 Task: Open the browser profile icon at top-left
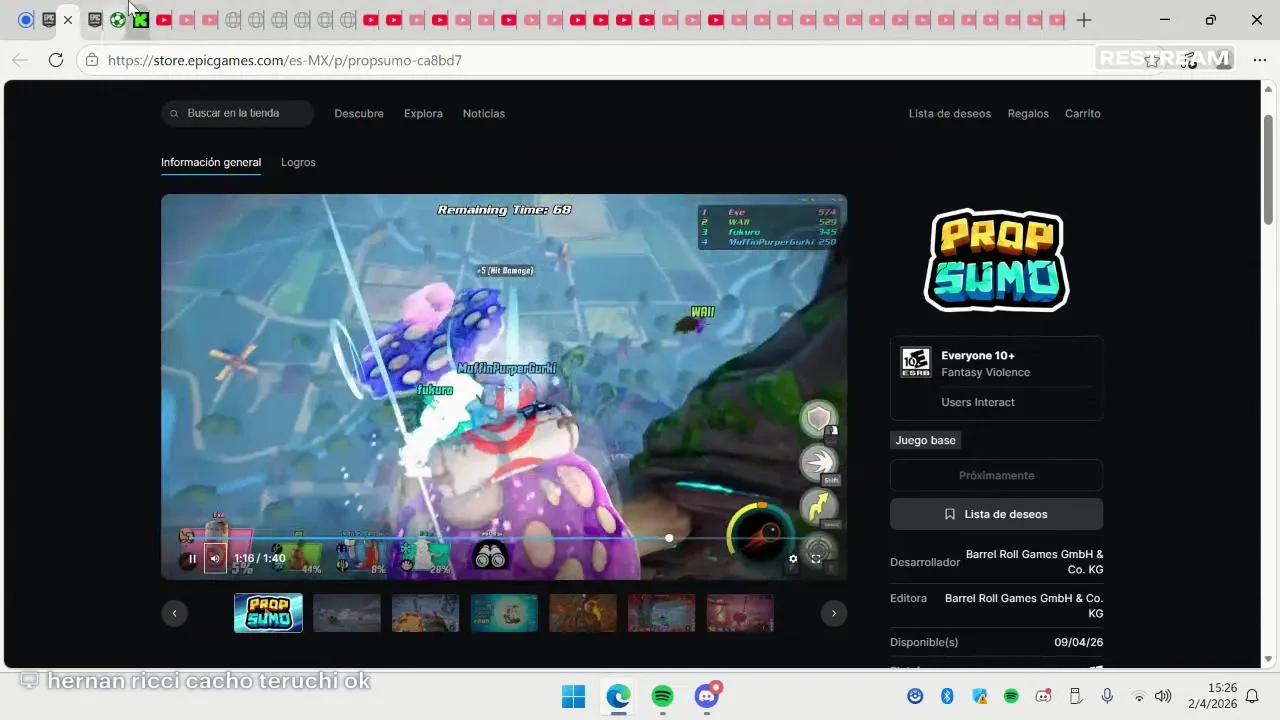coord(26,19)
